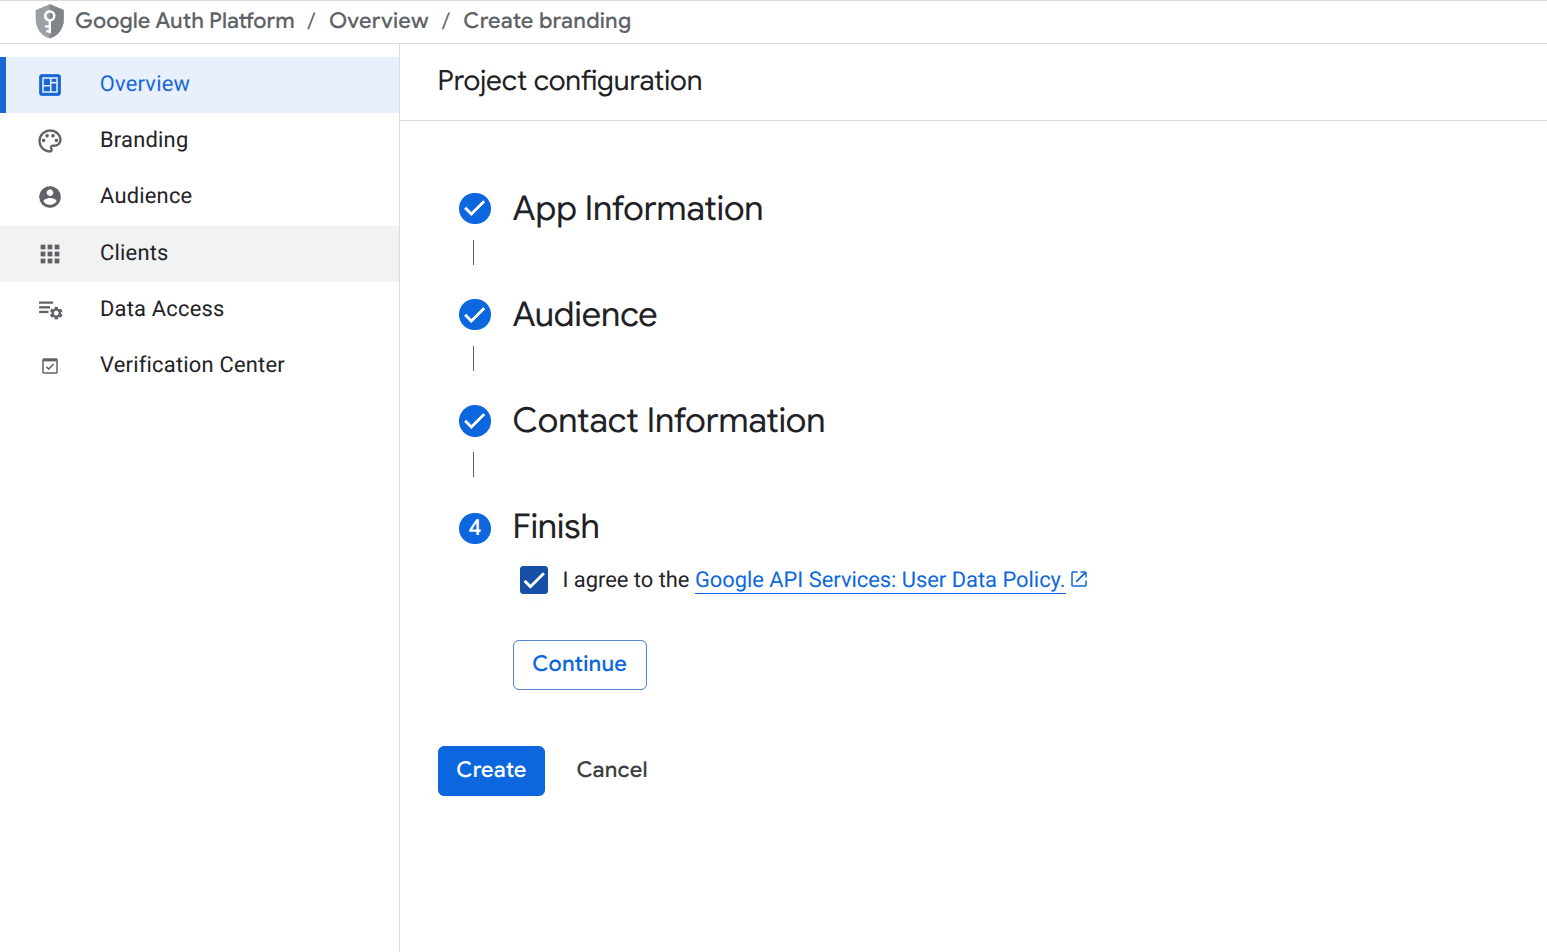Select the Finish step heading

click(x=556, y=527)
